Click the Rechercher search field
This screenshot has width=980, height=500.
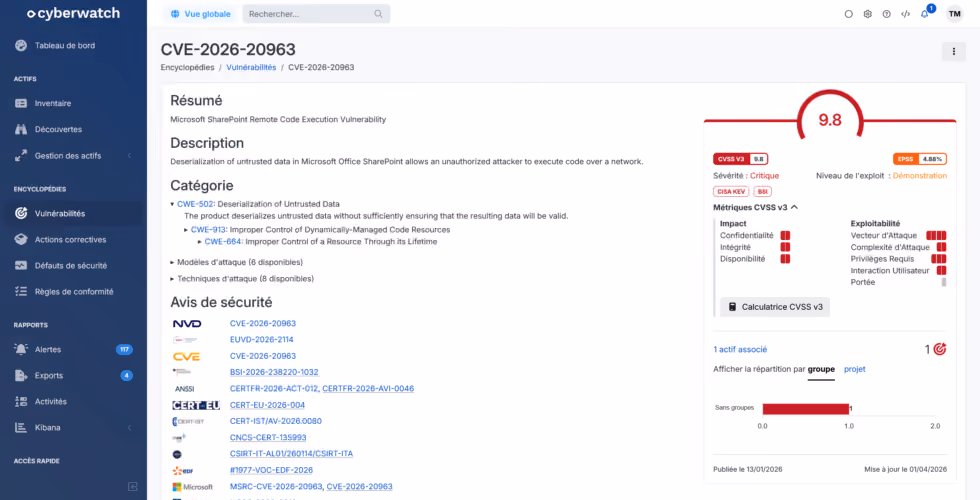click(316, 14)
